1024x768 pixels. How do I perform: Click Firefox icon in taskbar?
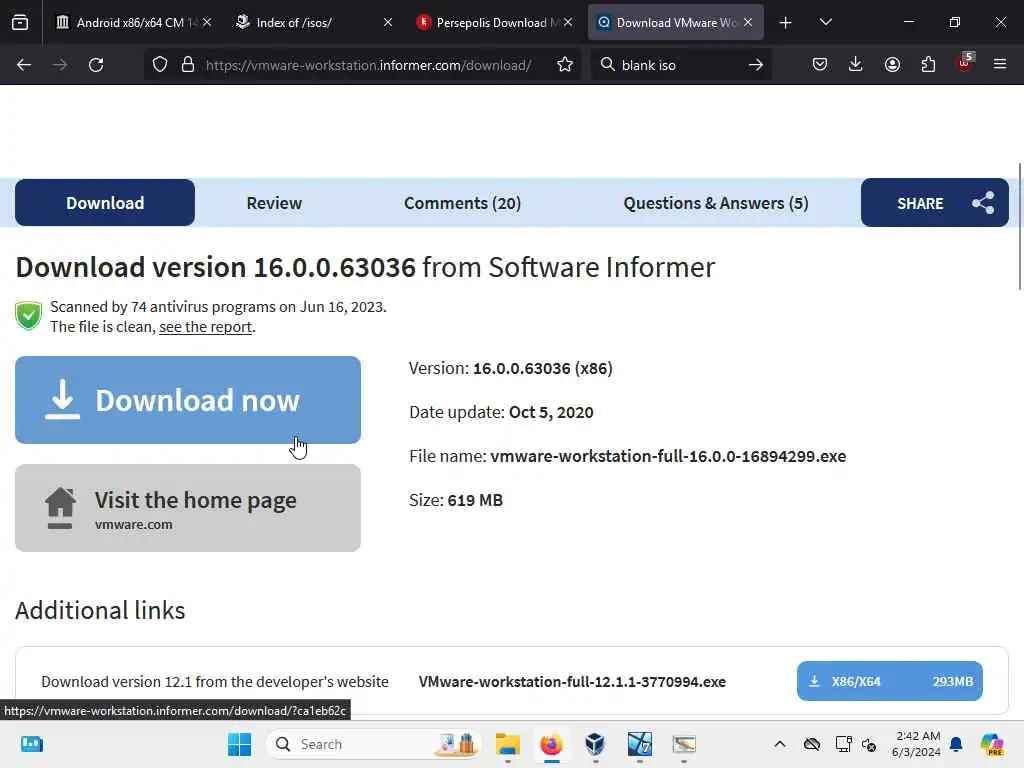click(551, 744)
